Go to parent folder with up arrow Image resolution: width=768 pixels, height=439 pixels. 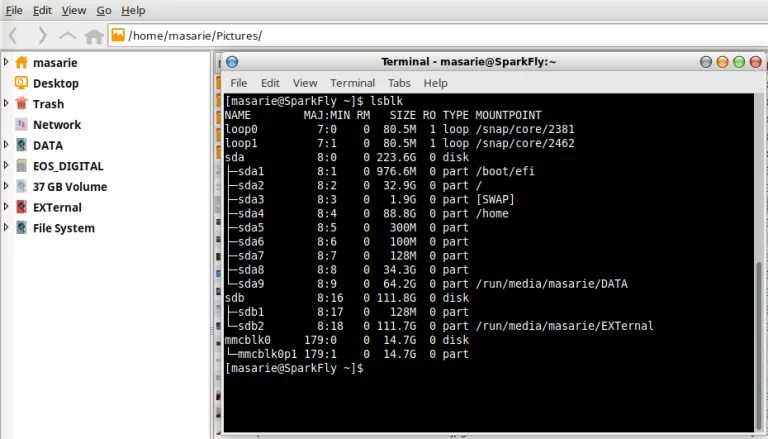coord(67,36)
